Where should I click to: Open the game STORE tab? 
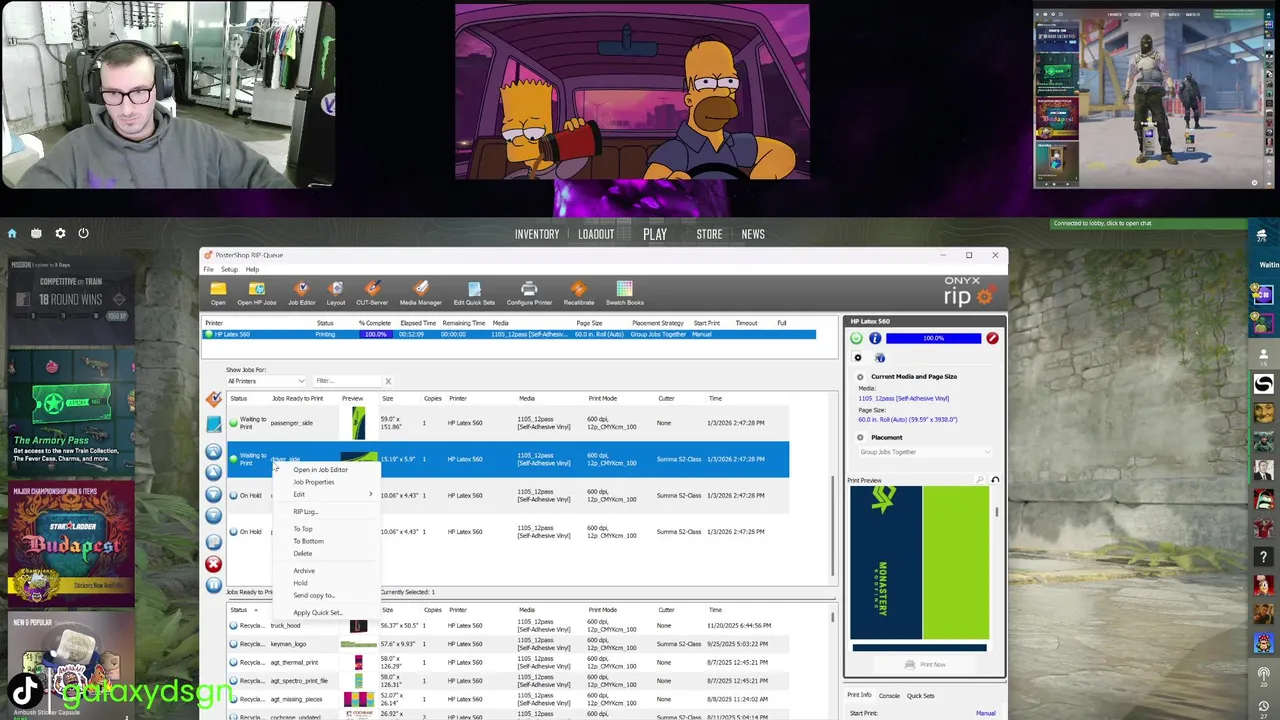709,234
